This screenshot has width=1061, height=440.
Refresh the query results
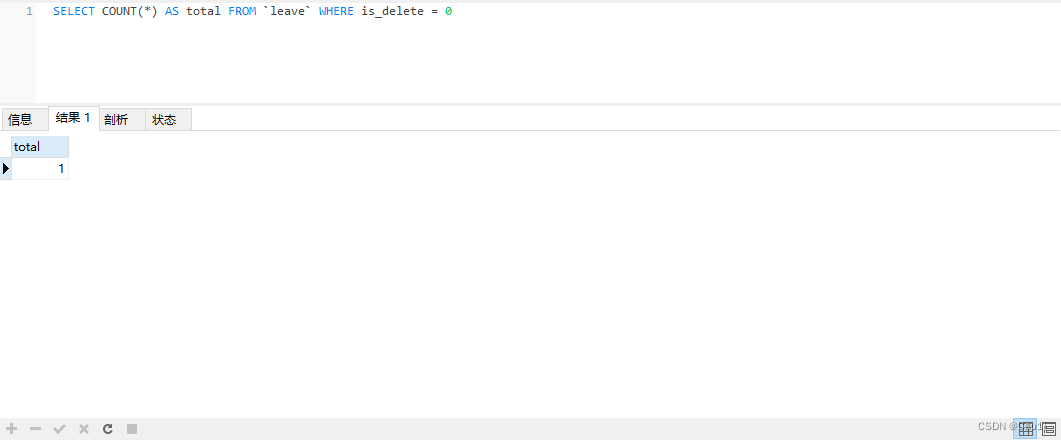coord(108,428)
